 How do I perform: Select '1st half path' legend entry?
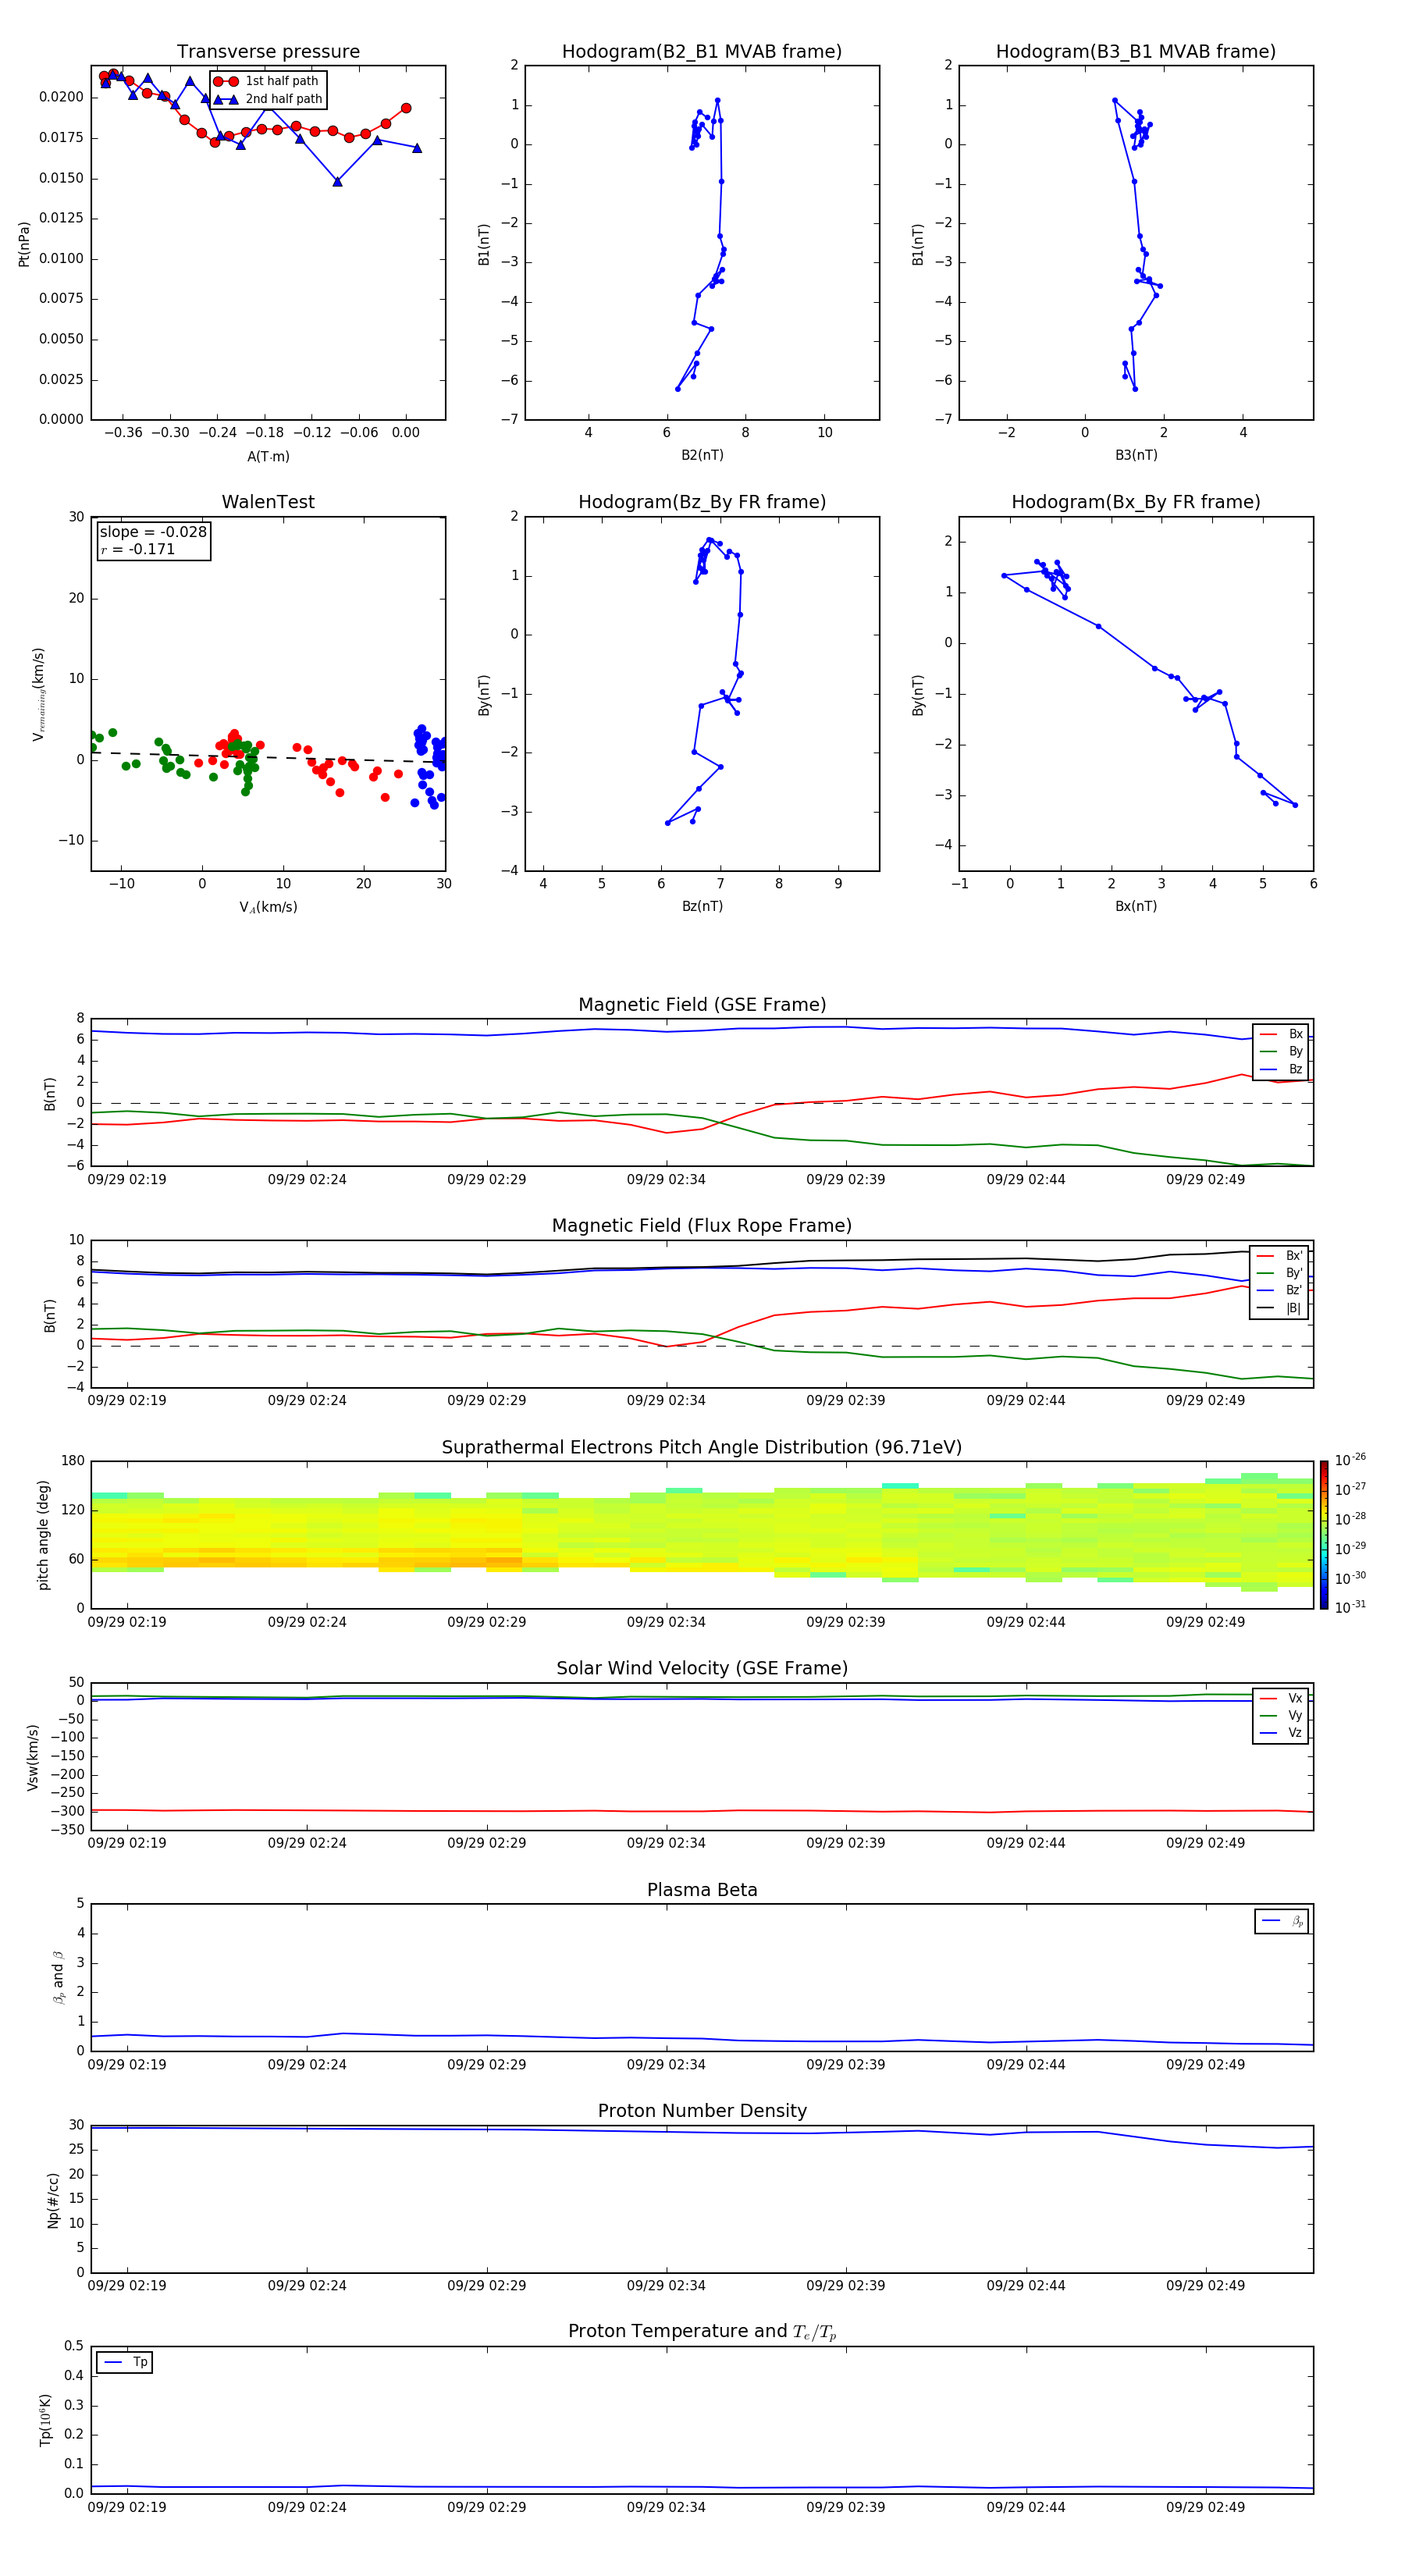268,81
